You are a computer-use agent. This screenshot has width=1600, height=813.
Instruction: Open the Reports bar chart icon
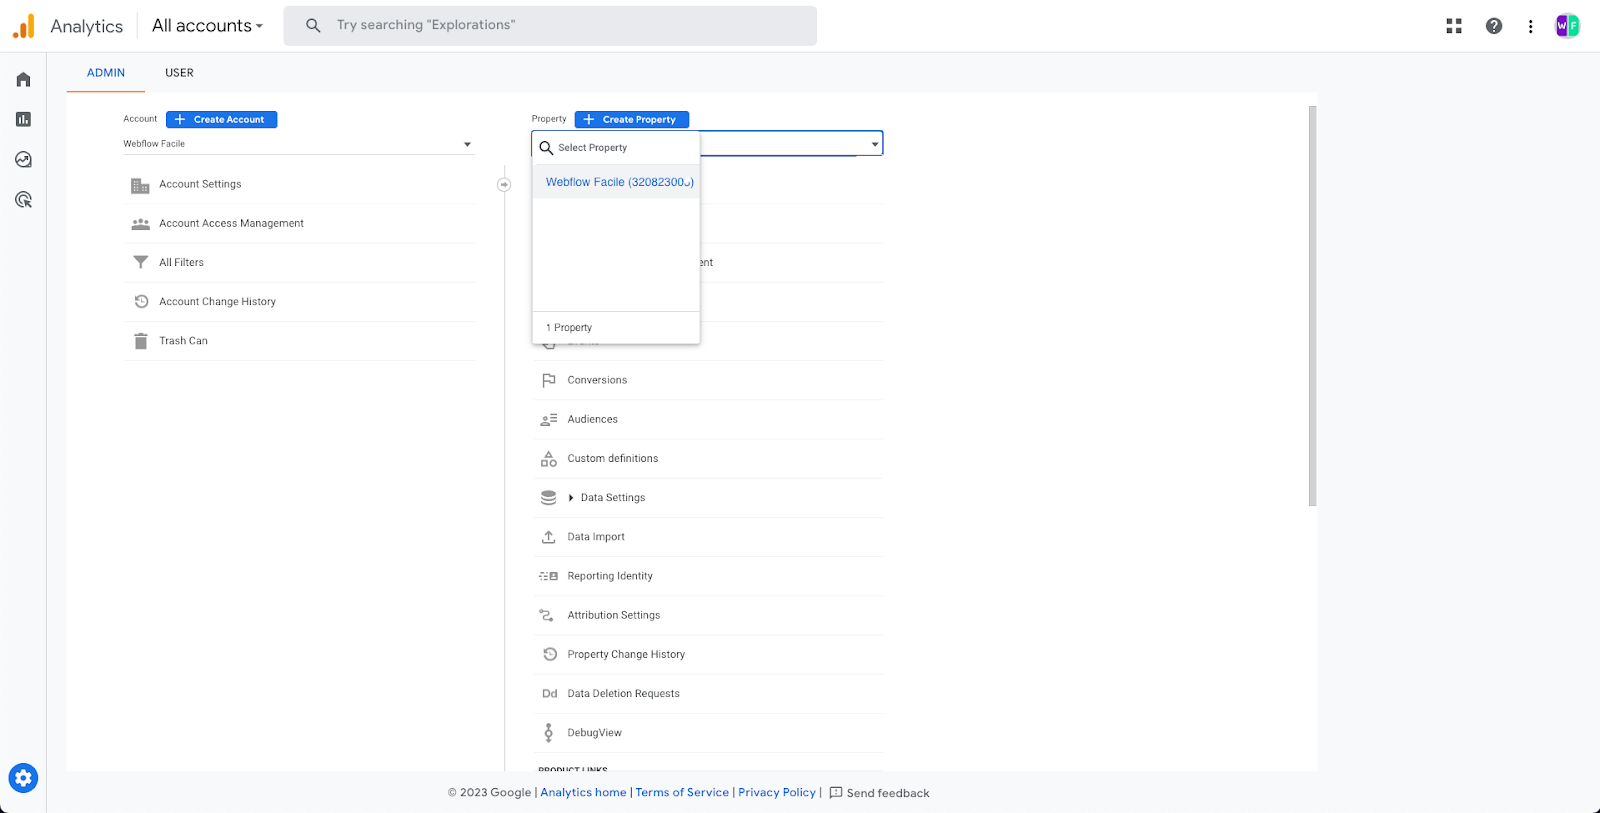(23, 119)
